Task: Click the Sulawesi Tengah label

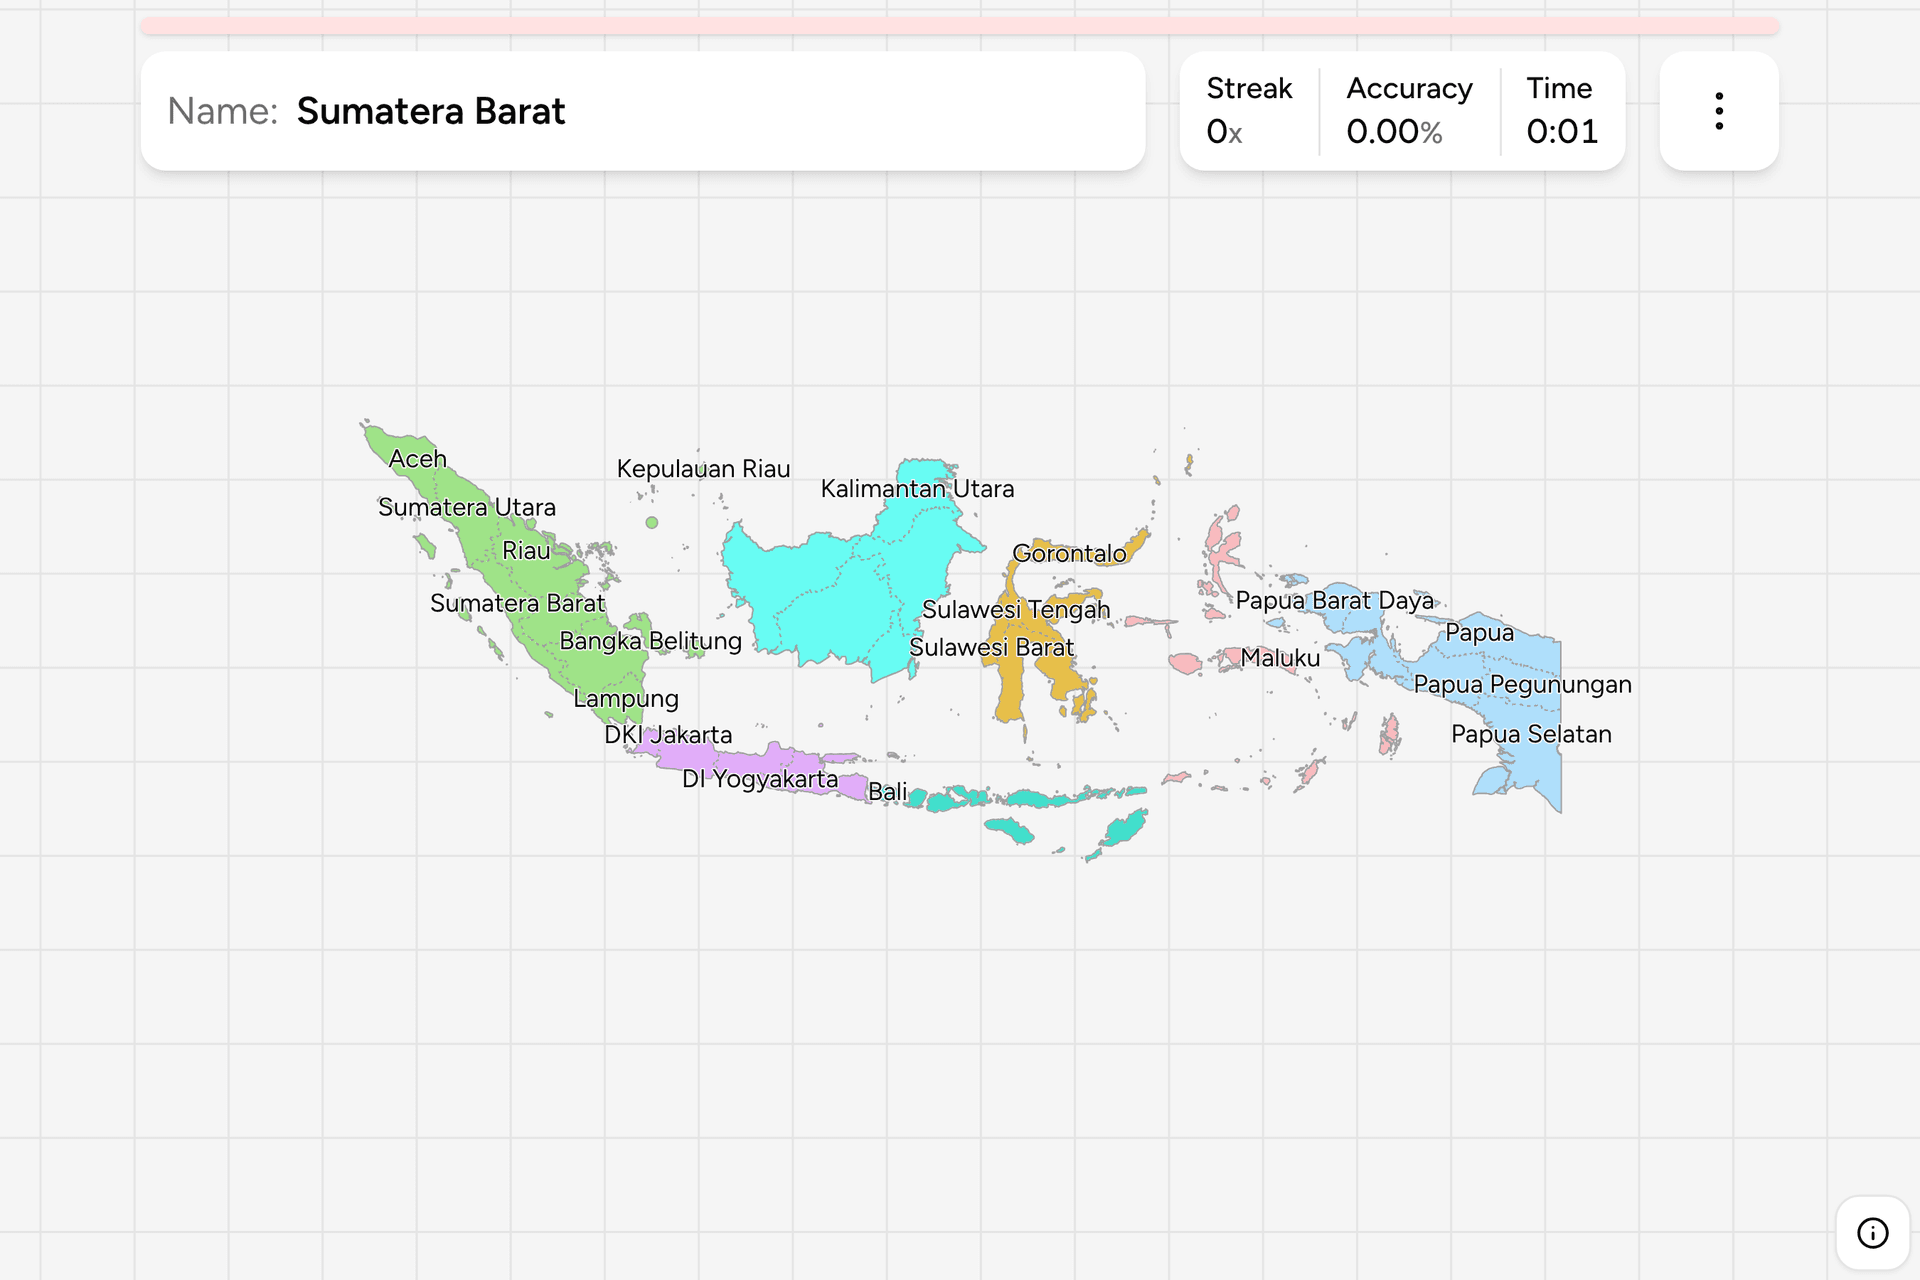Action: tap(1016, 610)
